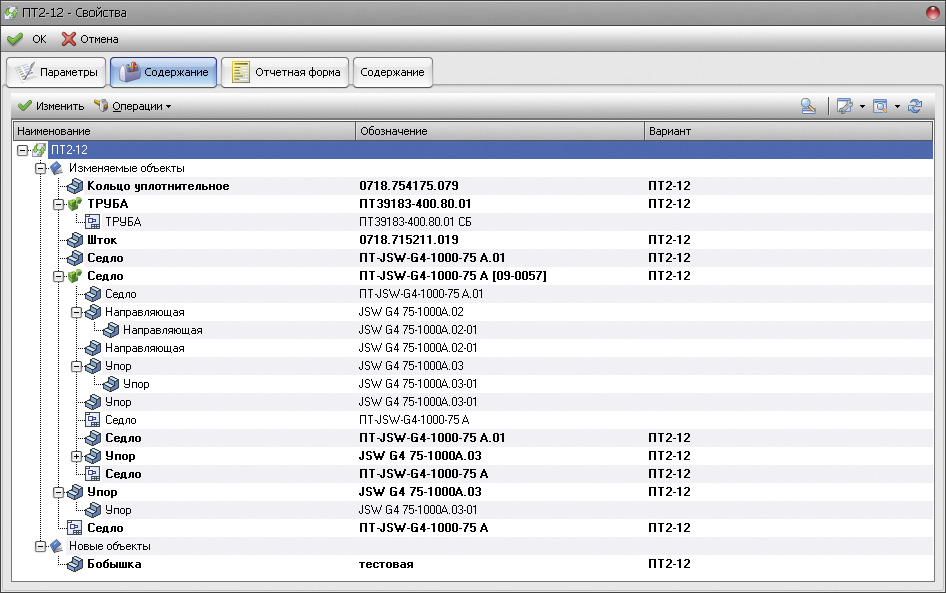This screenshot has width=946, height=593.
Task: Click the part icon beside Кольцо уплотнительное
Action: coord(75,186)
